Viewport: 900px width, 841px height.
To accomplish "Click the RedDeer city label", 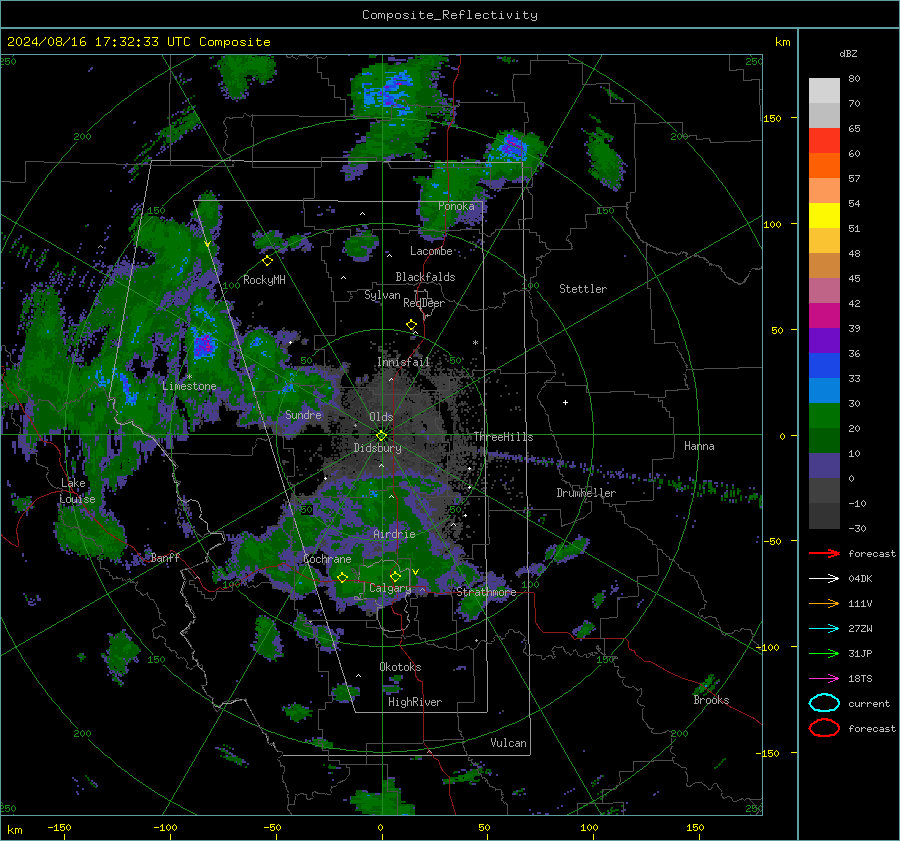I will point(424,303).
